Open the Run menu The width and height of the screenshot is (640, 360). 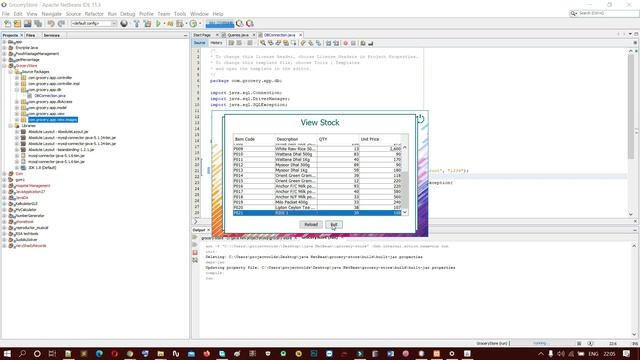[112, 14]
